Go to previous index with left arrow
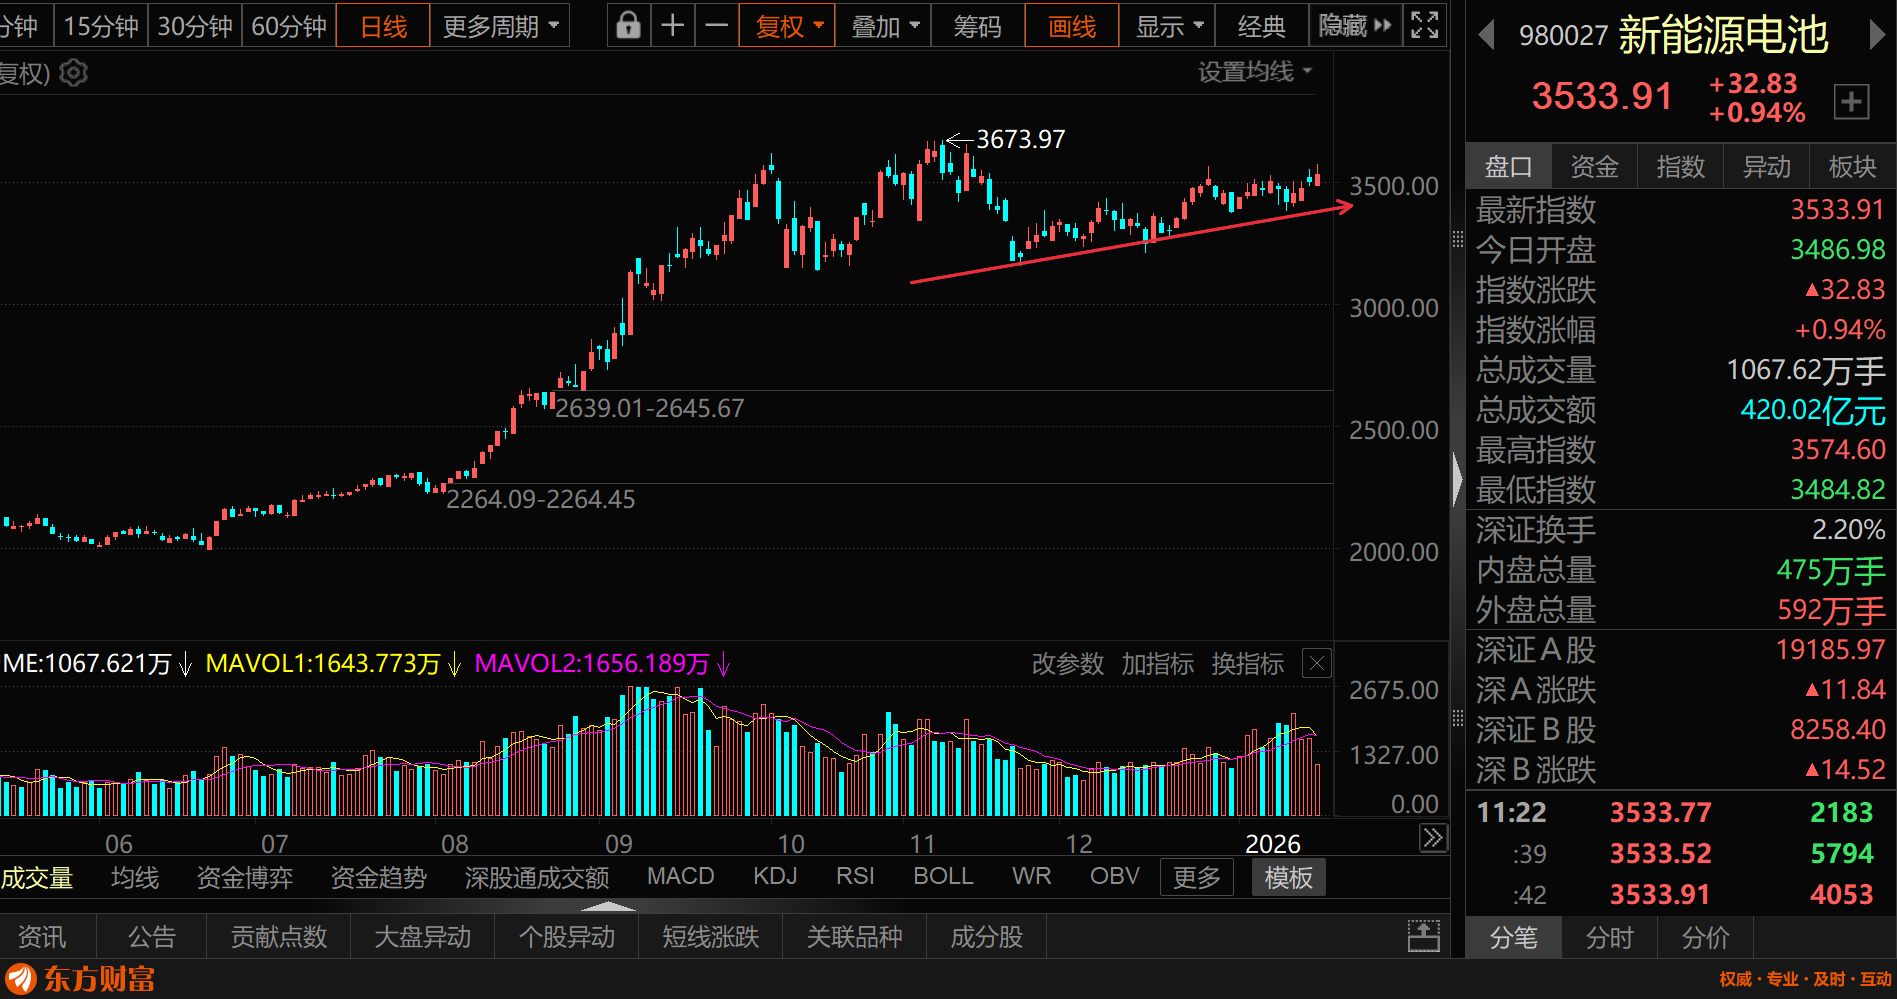1897x999 pixels. pos(1487,35)
